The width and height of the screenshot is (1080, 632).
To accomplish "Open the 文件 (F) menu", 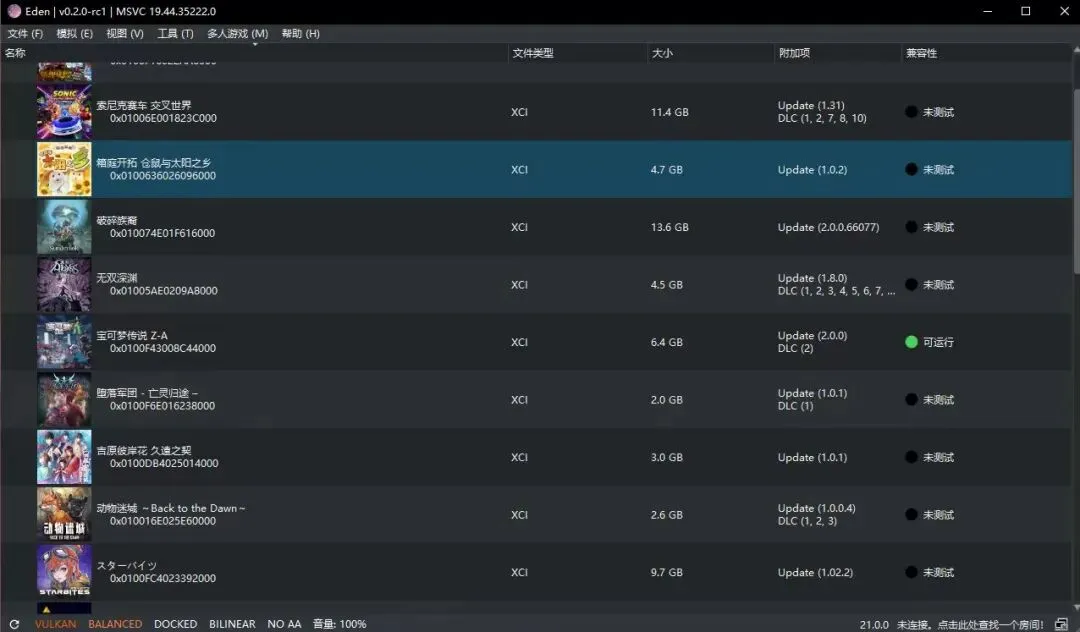I will click(x=25, y=33).
